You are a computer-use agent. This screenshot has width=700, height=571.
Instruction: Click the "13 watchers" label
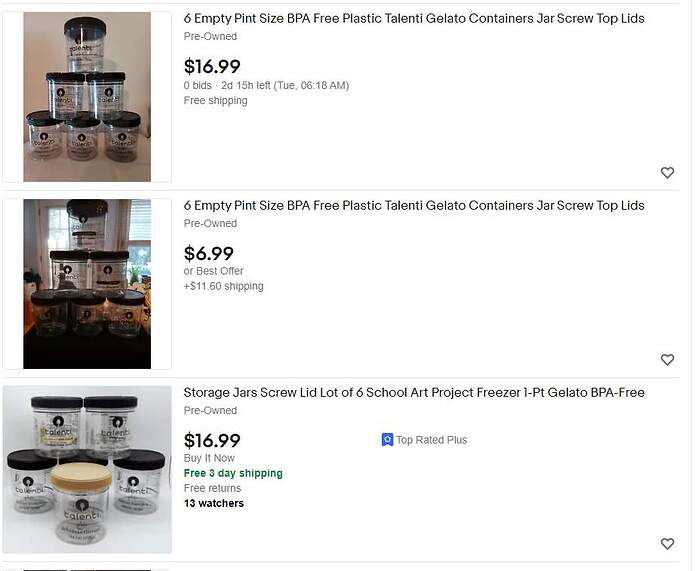tap(214, 503)
